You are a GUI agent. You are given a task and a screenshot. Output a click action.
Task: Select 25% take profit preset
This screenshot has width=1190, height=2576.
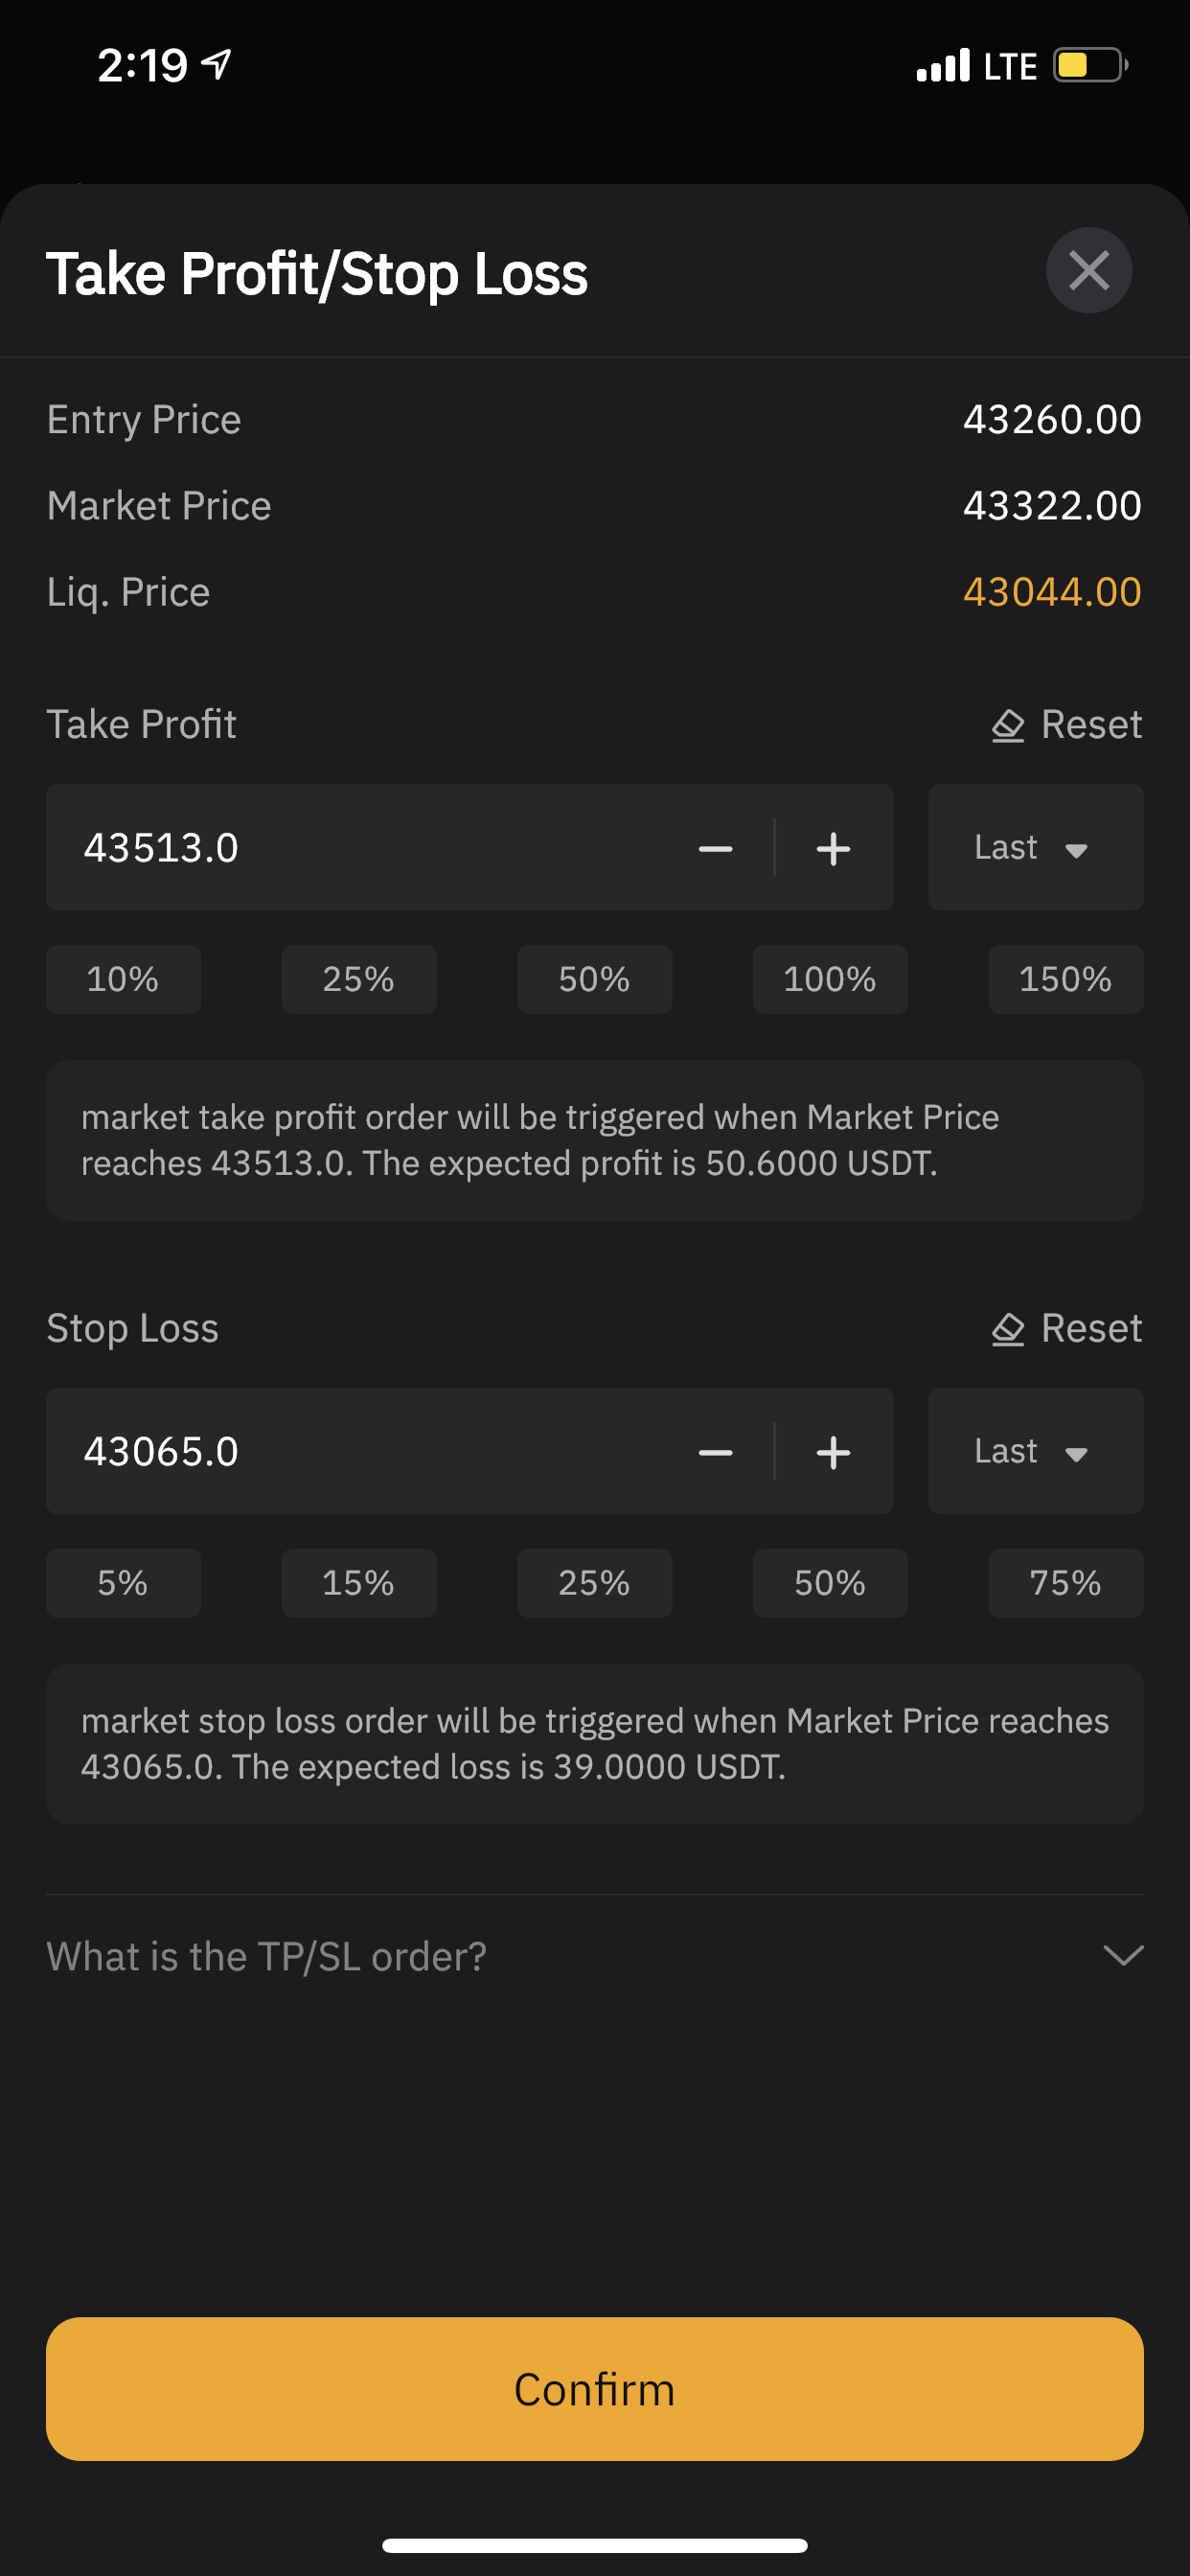tap(359, 979)
